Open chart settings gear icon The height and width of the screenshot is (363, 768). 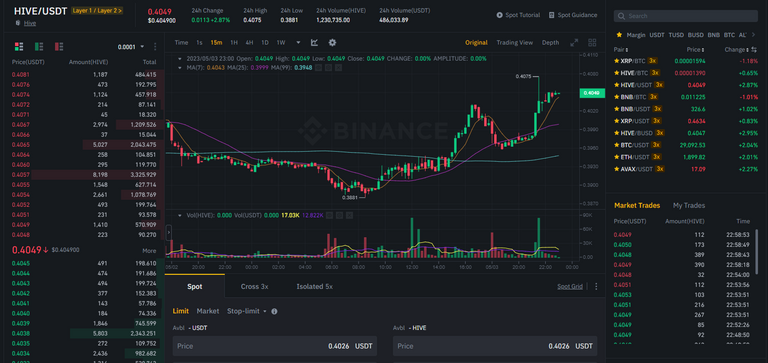[332, 43]
